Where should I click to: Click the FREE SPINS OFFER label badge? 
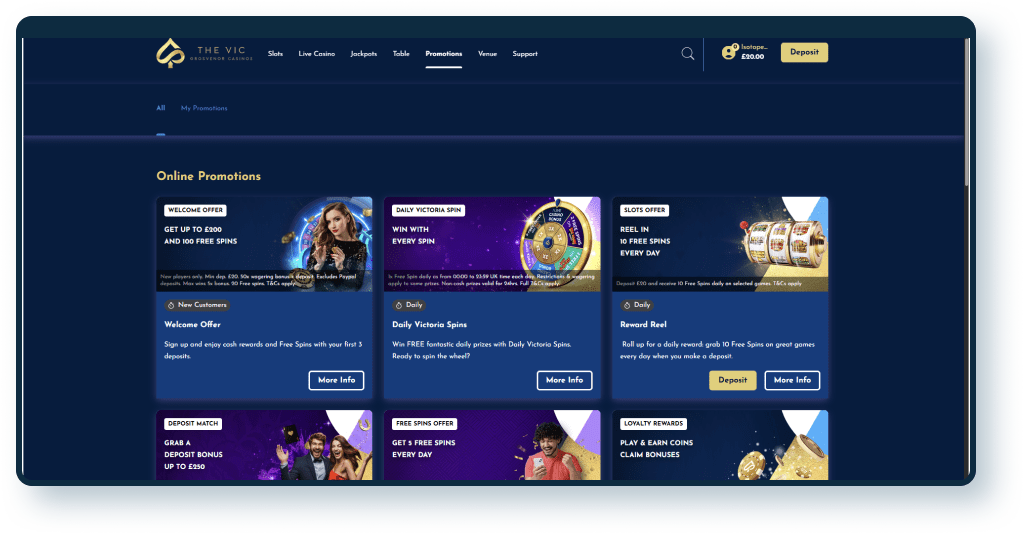click(424, 424)
